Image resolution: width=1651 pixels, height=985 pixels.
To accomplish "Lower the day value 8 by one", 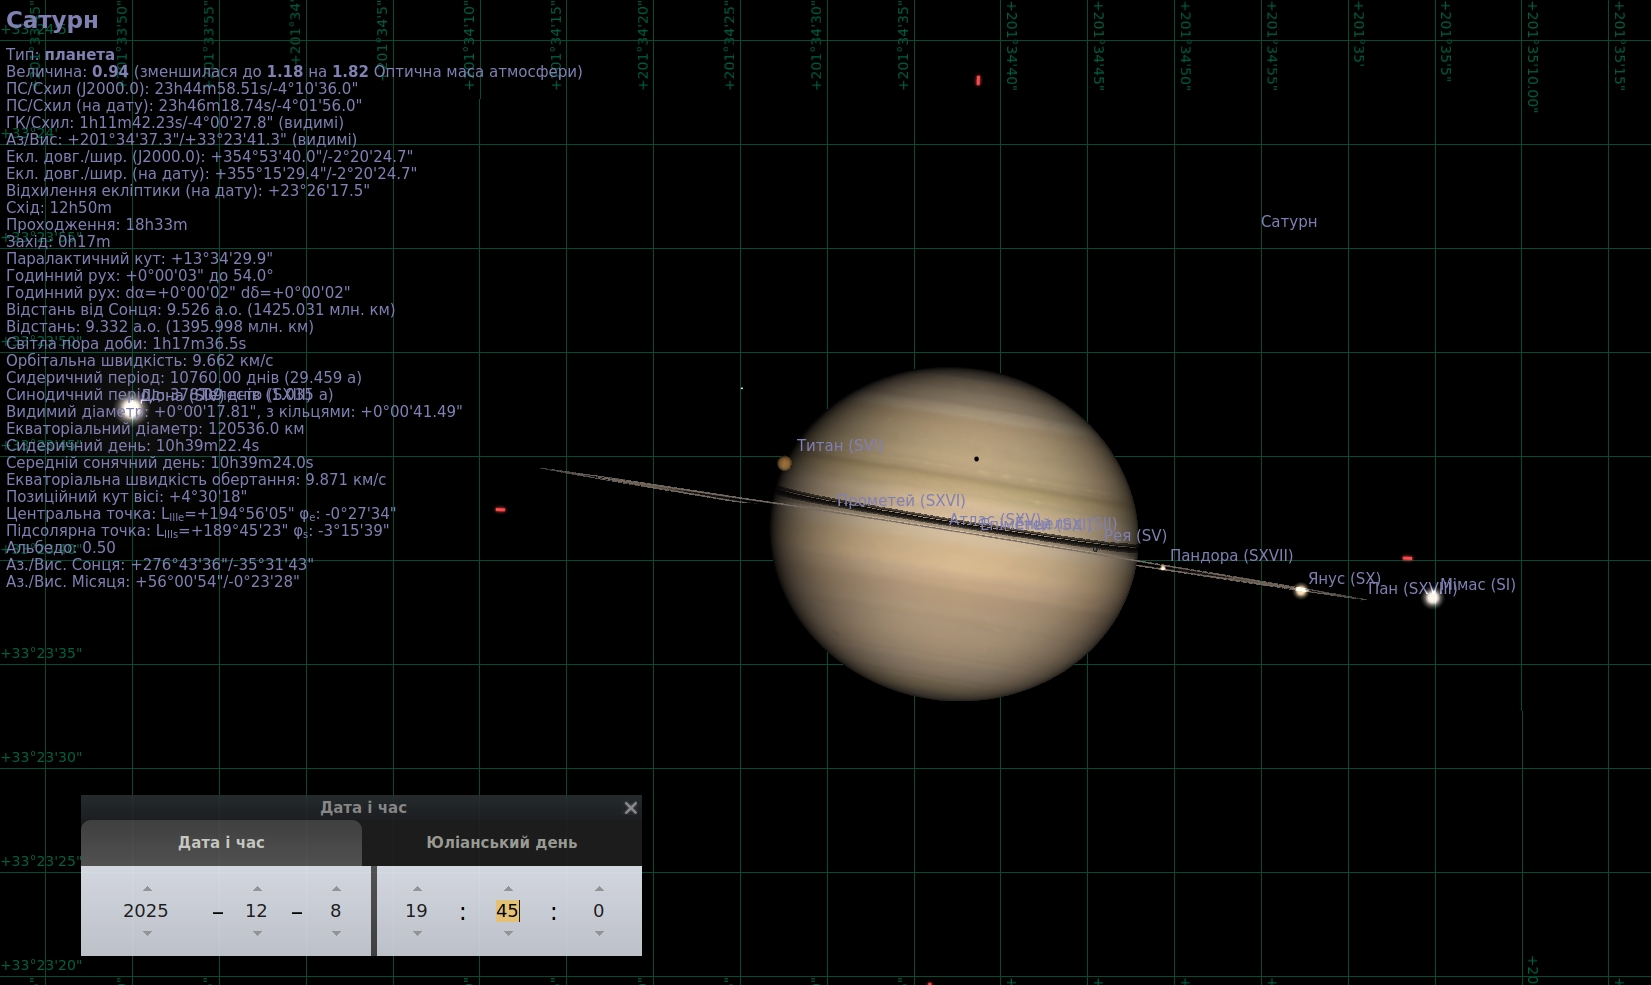I will pos(336,933).
